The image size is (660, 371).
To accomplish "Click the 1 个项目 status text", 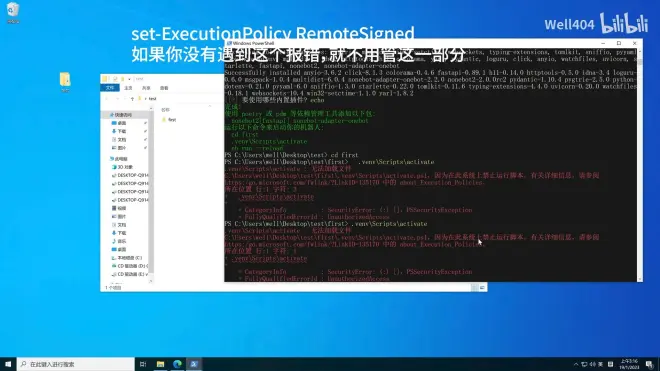I will [113, 288].
